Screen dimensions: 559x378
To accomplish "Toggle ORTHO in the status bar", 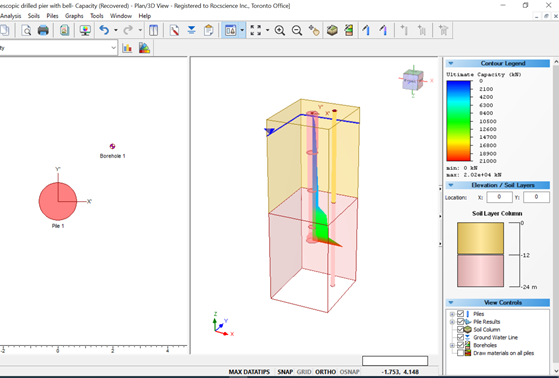I will click(325, 372).
